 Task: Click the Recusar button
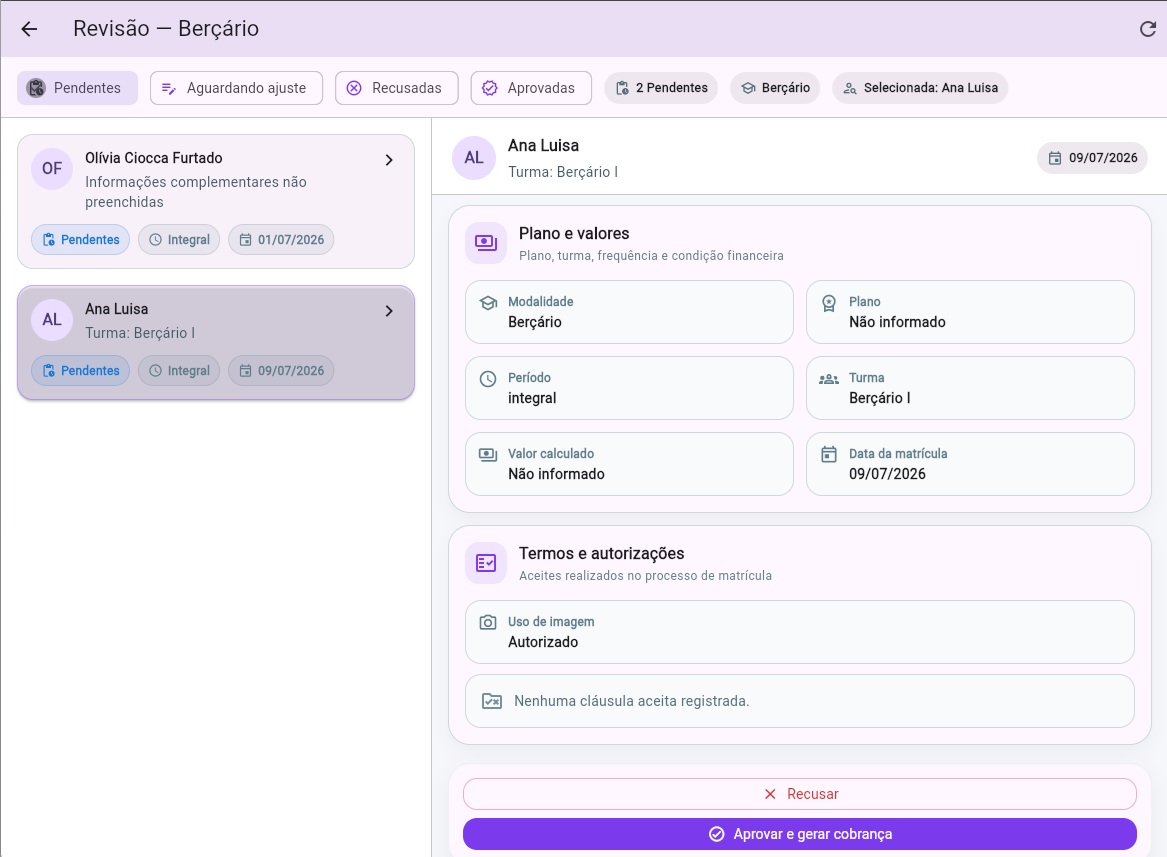pos(799,794)
